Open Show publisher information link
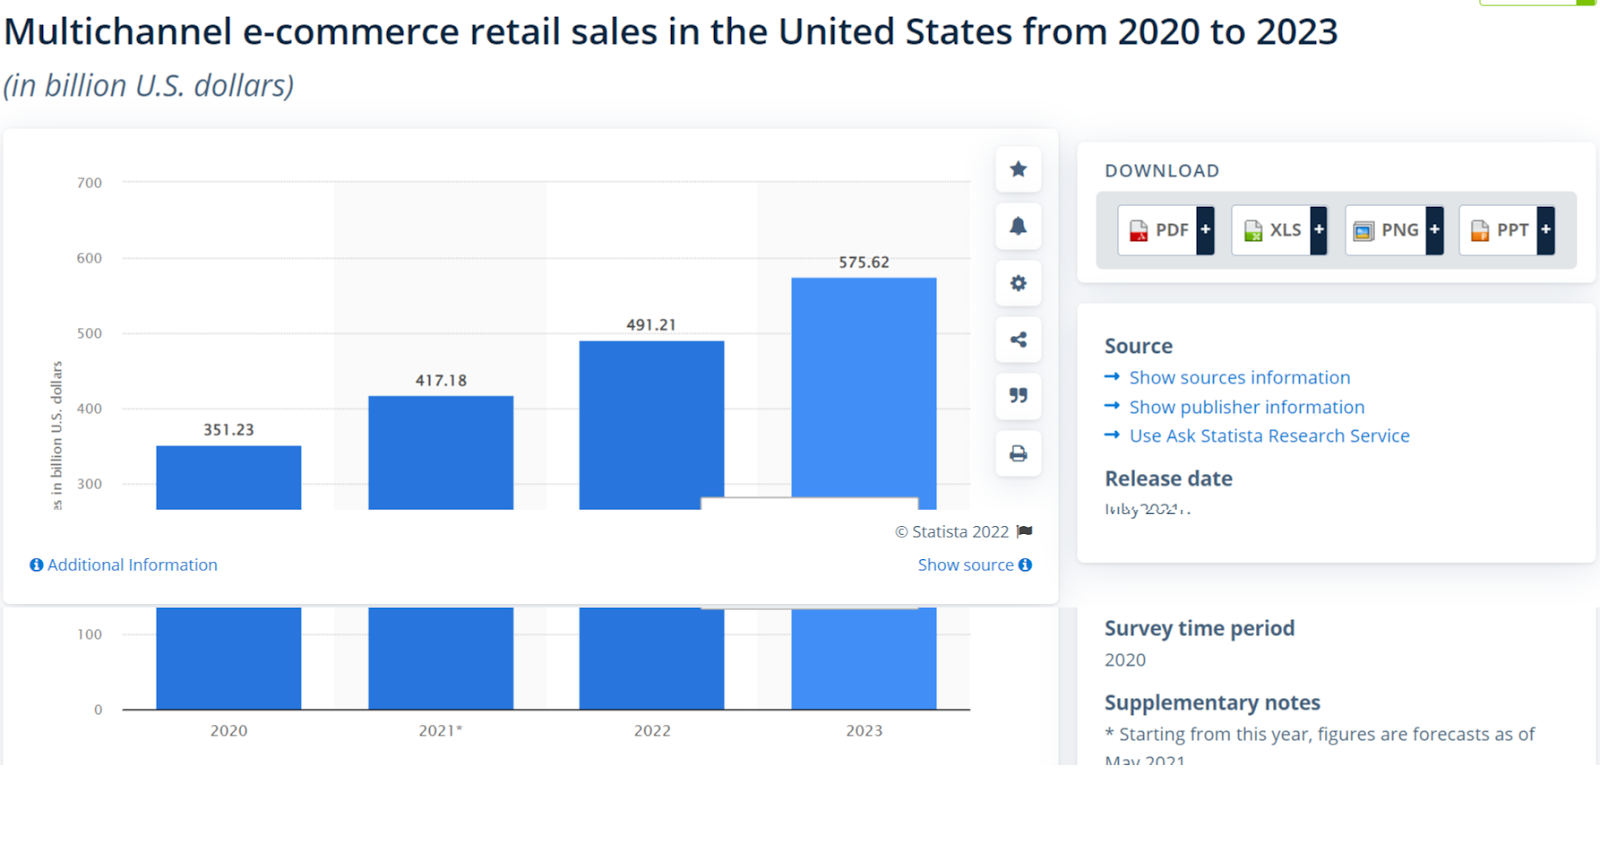The width and height of the screenshot is (1600, 861). pos(1247,407)
